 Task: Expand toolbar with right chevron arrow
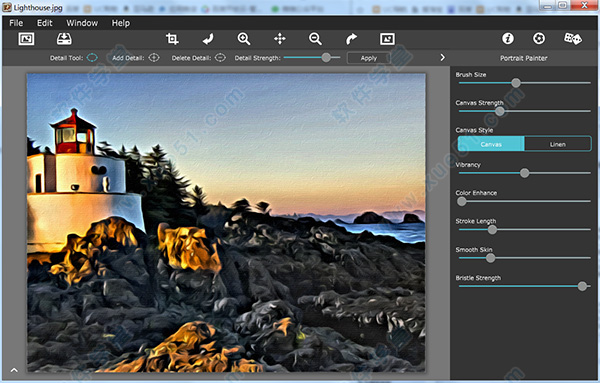pyautogui.click(x=442, y=57)
